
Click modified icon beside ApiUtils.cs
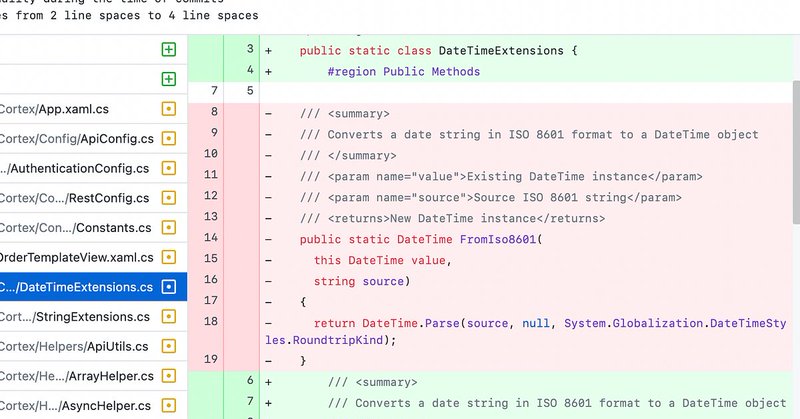(x=169, y=346)
